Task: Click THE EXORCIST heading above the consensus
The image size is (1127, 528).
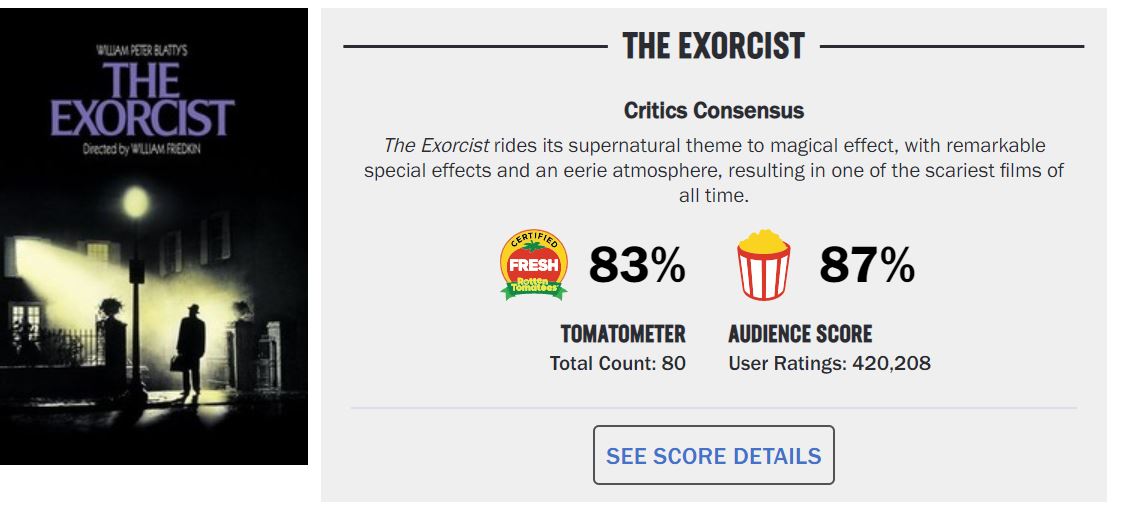Action: pyautogui.click(x=713, y=46)
